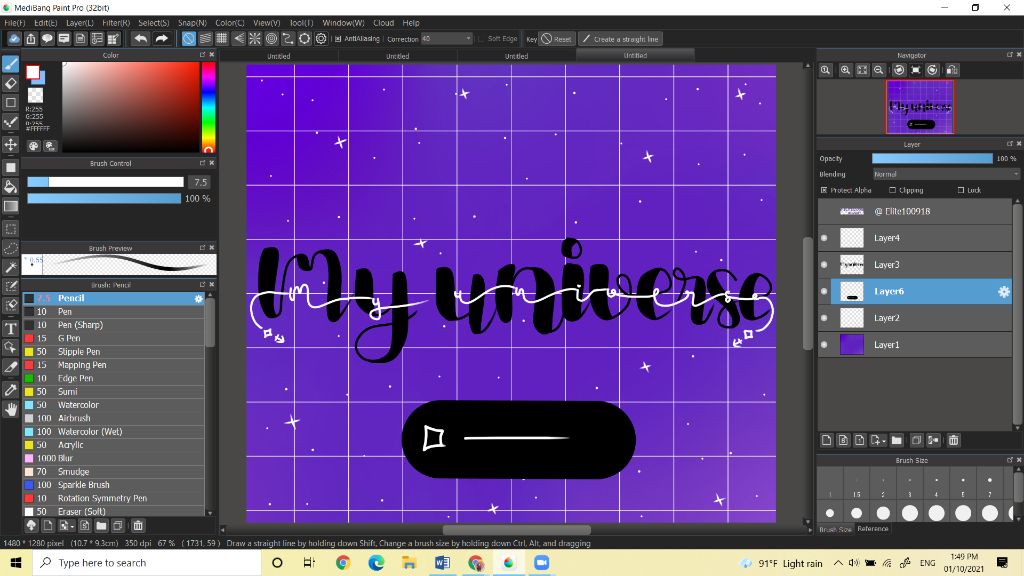
Task: Open the Layer menu
Action: click(x=80, y=22)
